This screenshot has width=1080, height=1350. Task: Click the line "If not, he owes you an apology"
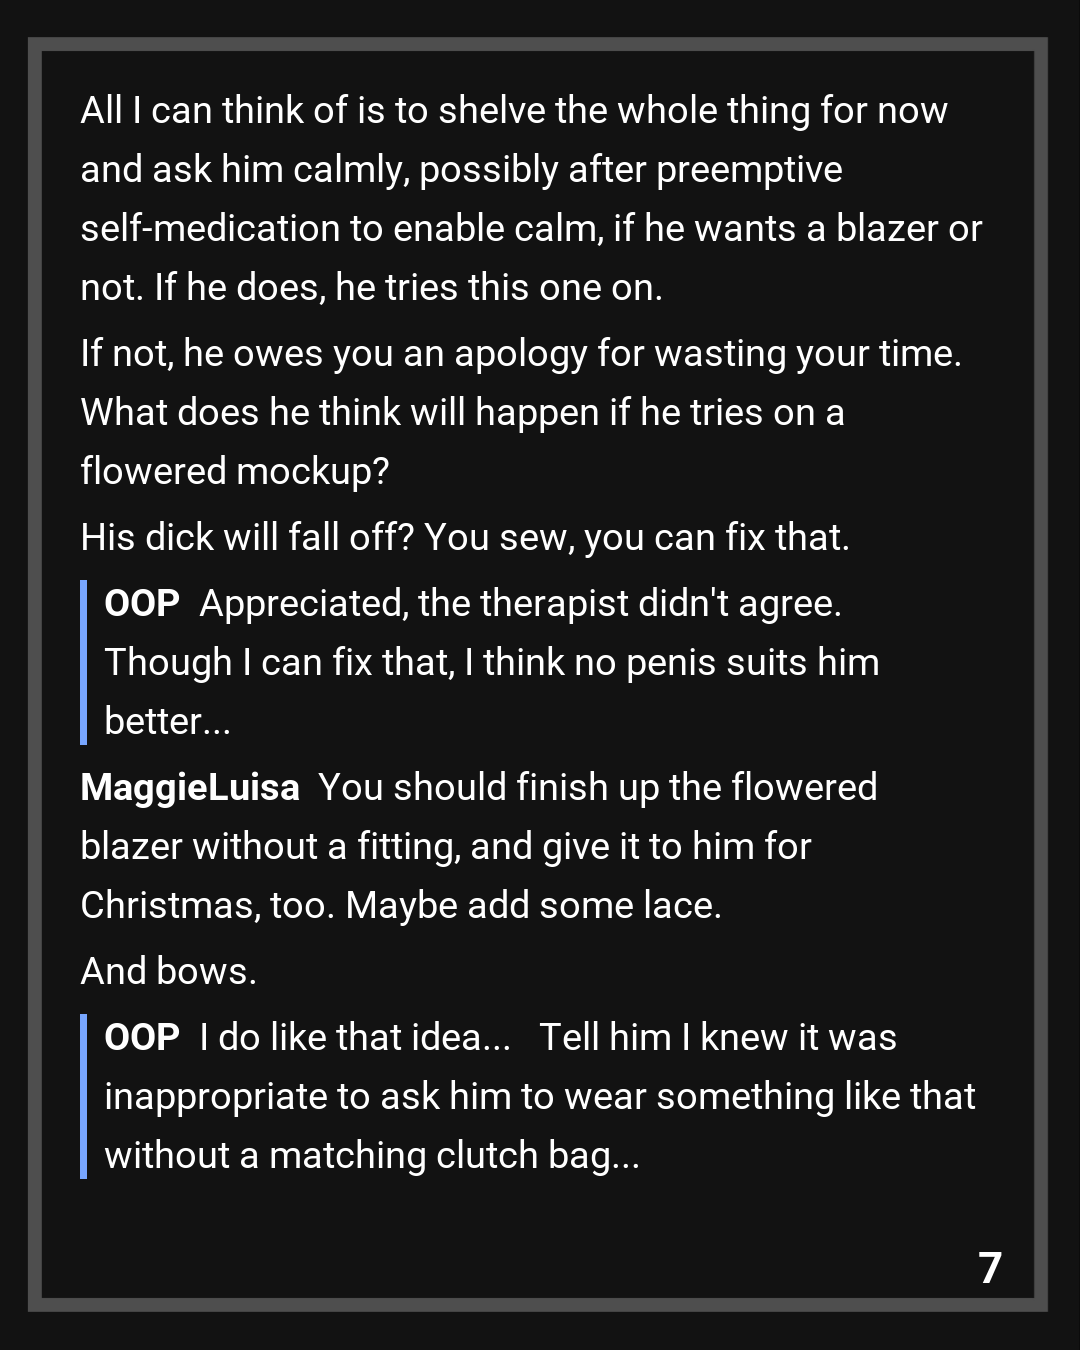click(x=520, y=353)
